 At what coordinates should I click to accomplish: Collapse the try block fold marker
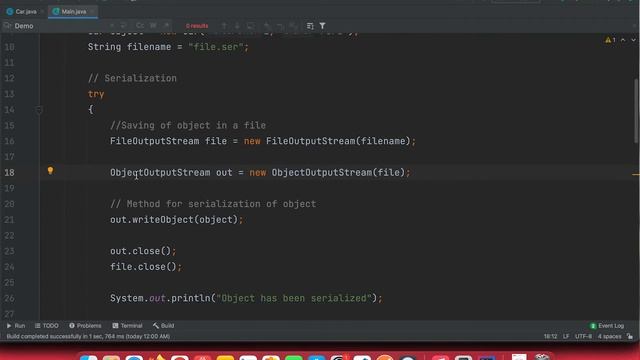(x=39, y=109)
